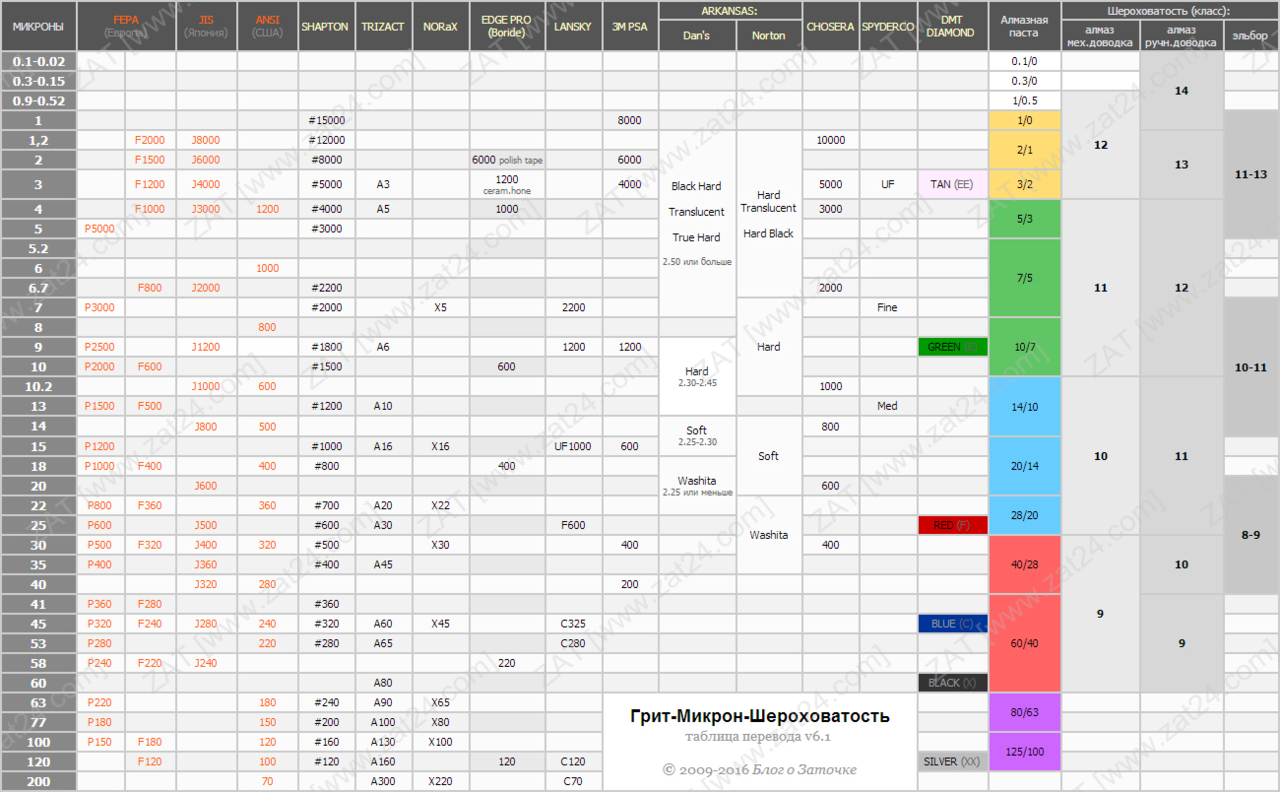Select the 10000 Chosera cell
This screenshot has width=1280, height=792.
point(830,140)
